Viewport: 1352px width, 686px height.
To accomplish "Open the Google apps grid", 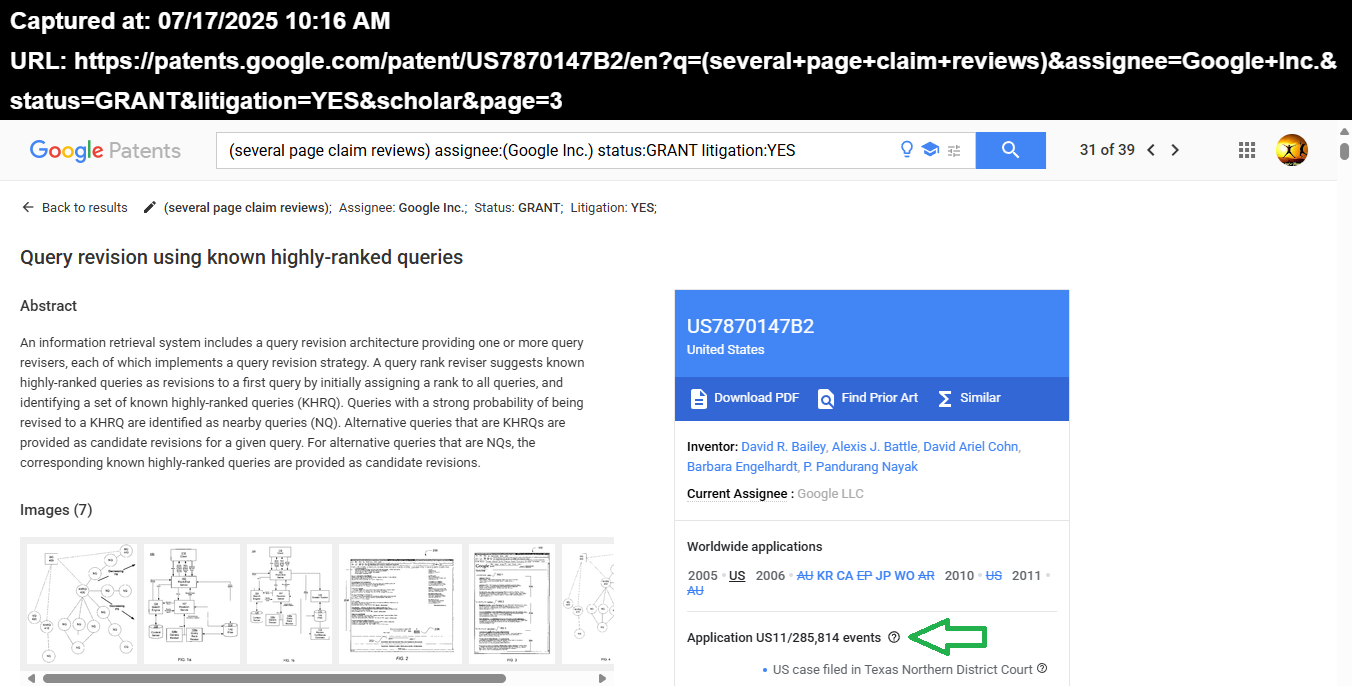I will click(x=1247, y=150).
